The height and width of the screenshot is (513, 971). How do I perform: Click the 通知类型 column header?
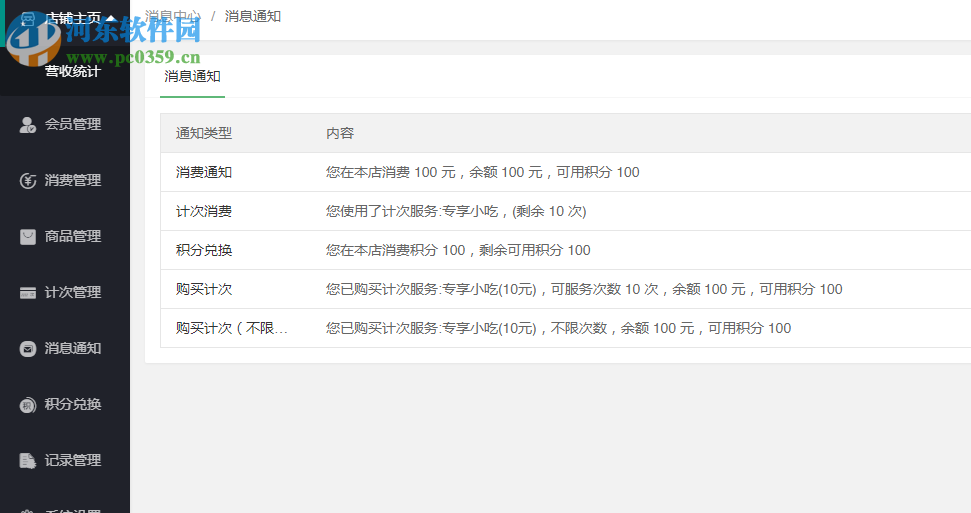(x=204, y=133)
